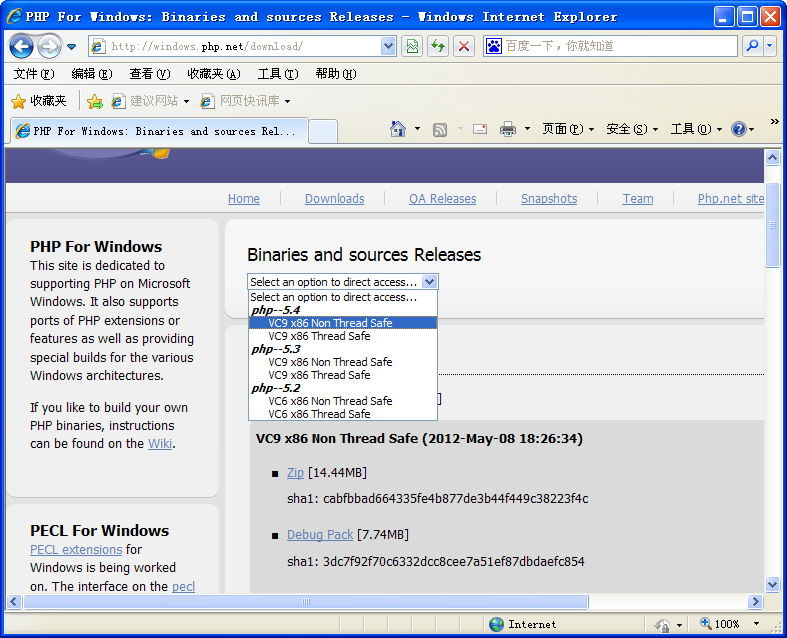Open a new blank tab
Image resolution: width=787 pixels, height=638 pixels.
(x=323, y=132)
